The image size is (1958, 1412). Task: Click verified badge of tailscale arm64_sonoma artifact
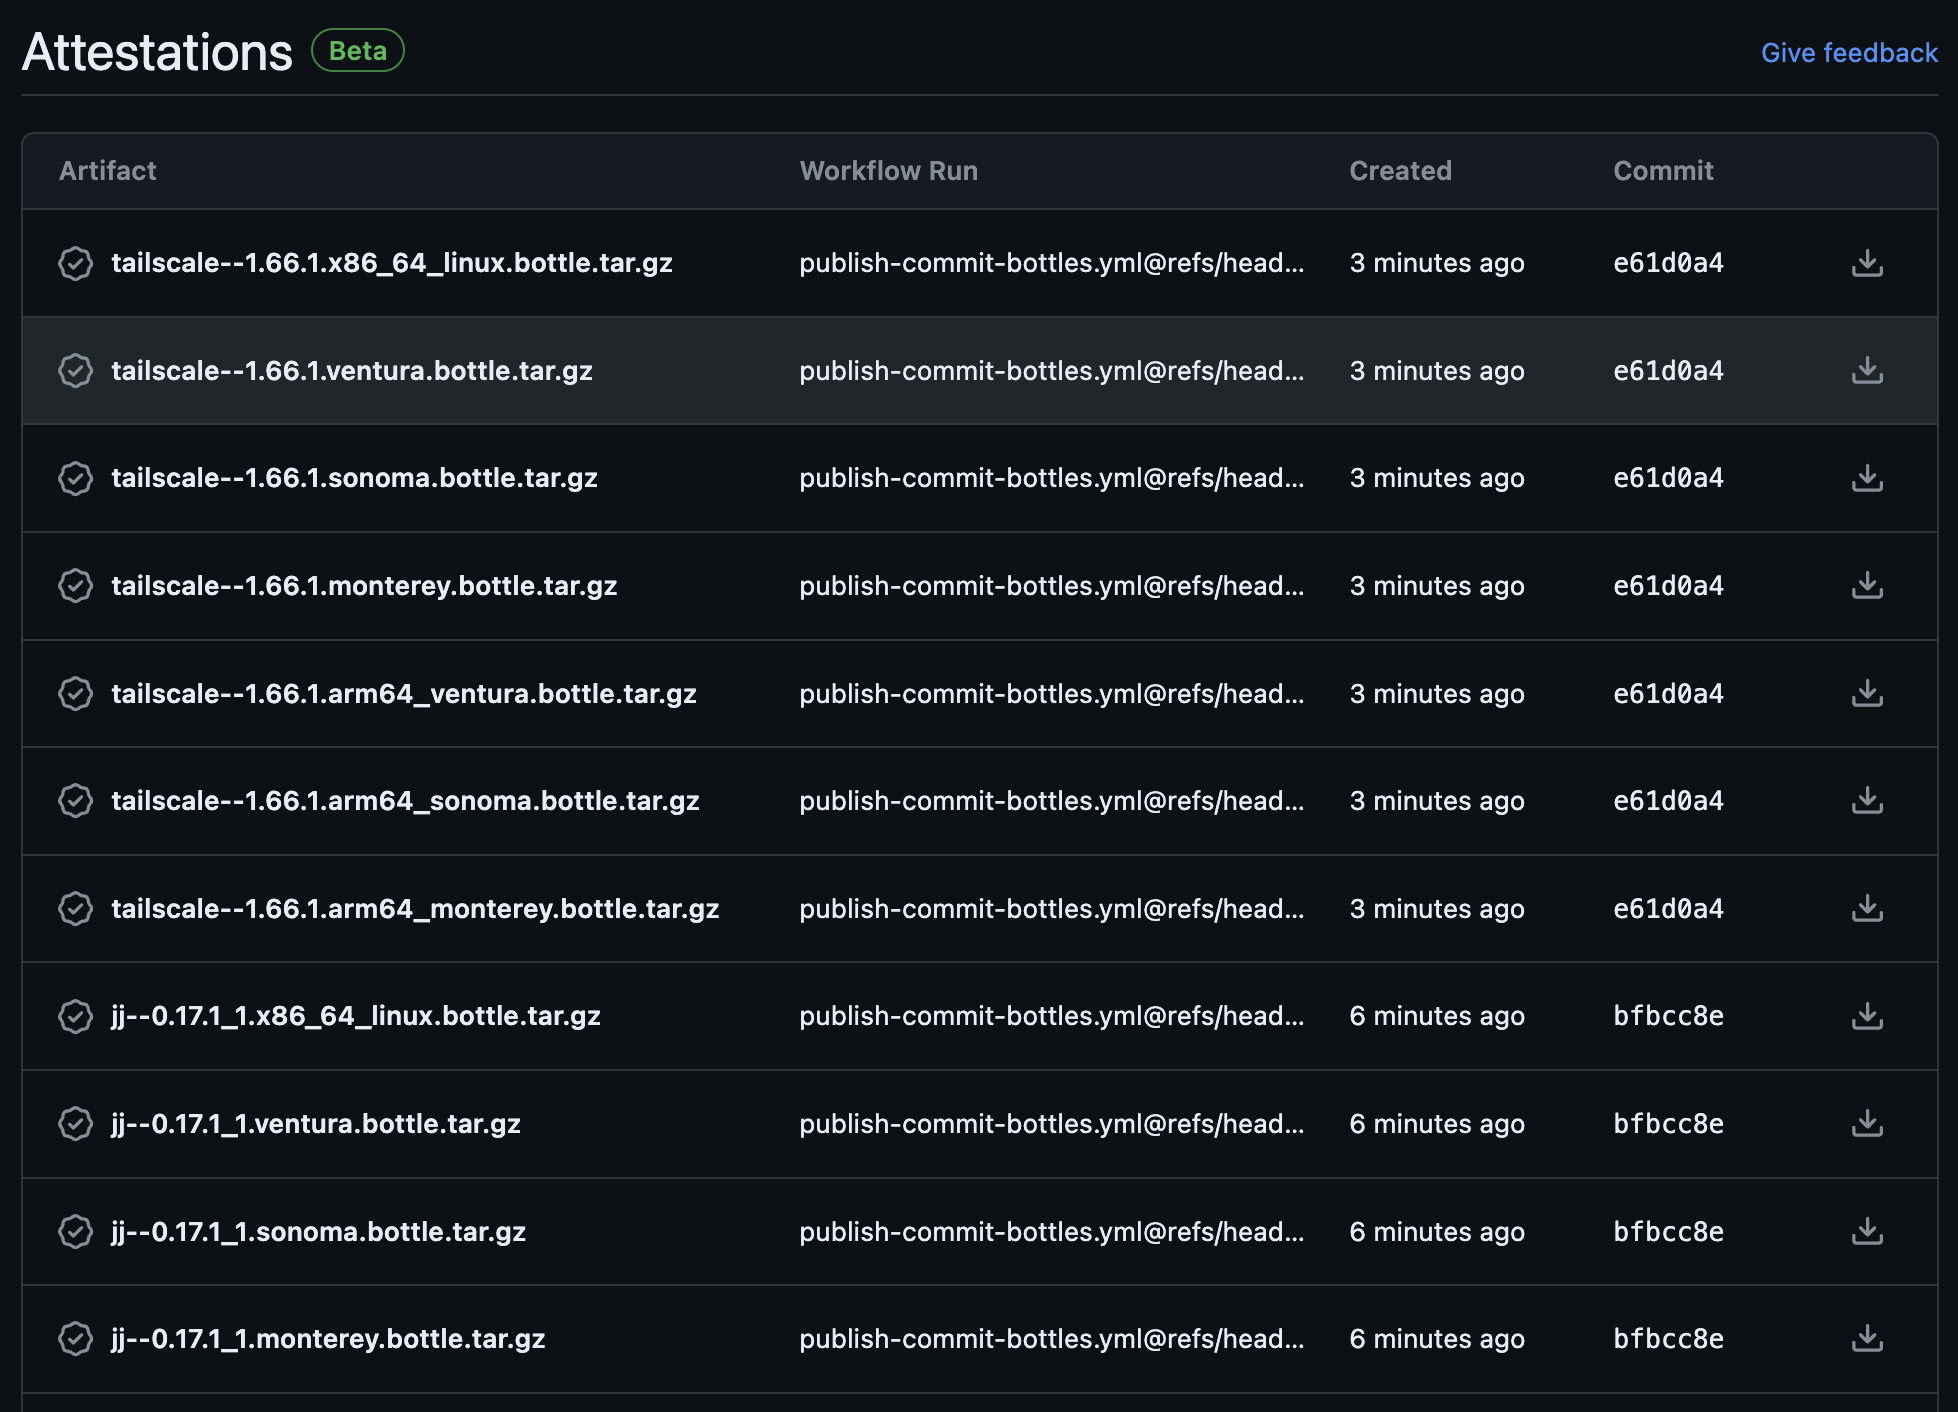click(75, 801)
